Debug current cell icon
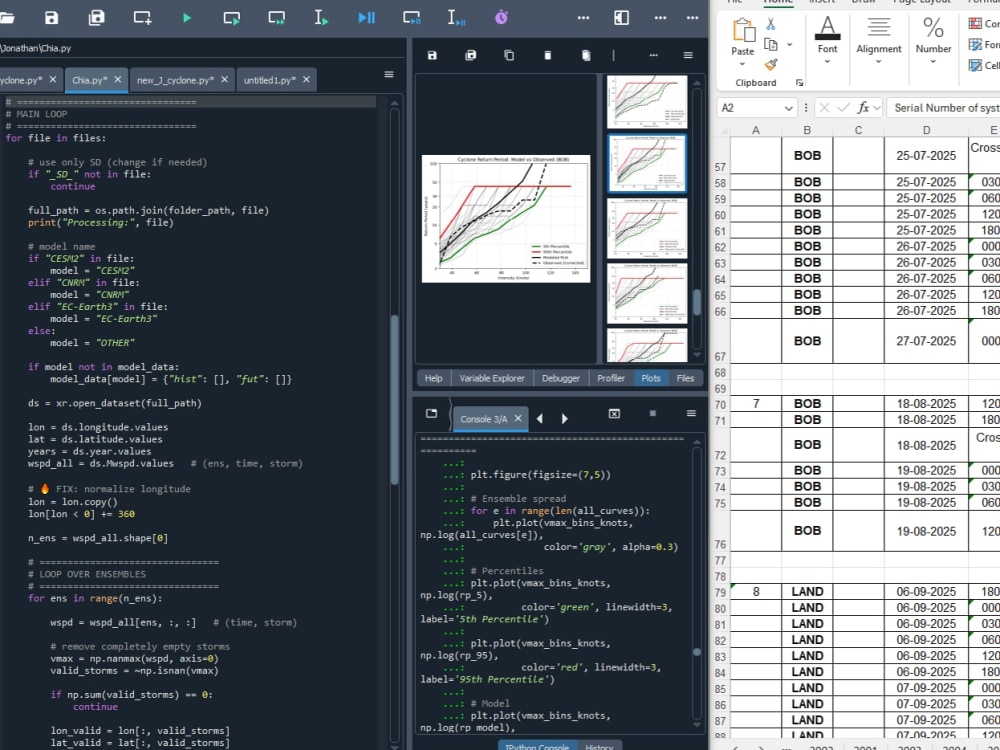This screenshot has height=750, width=1000. click(x=412, y=18)
